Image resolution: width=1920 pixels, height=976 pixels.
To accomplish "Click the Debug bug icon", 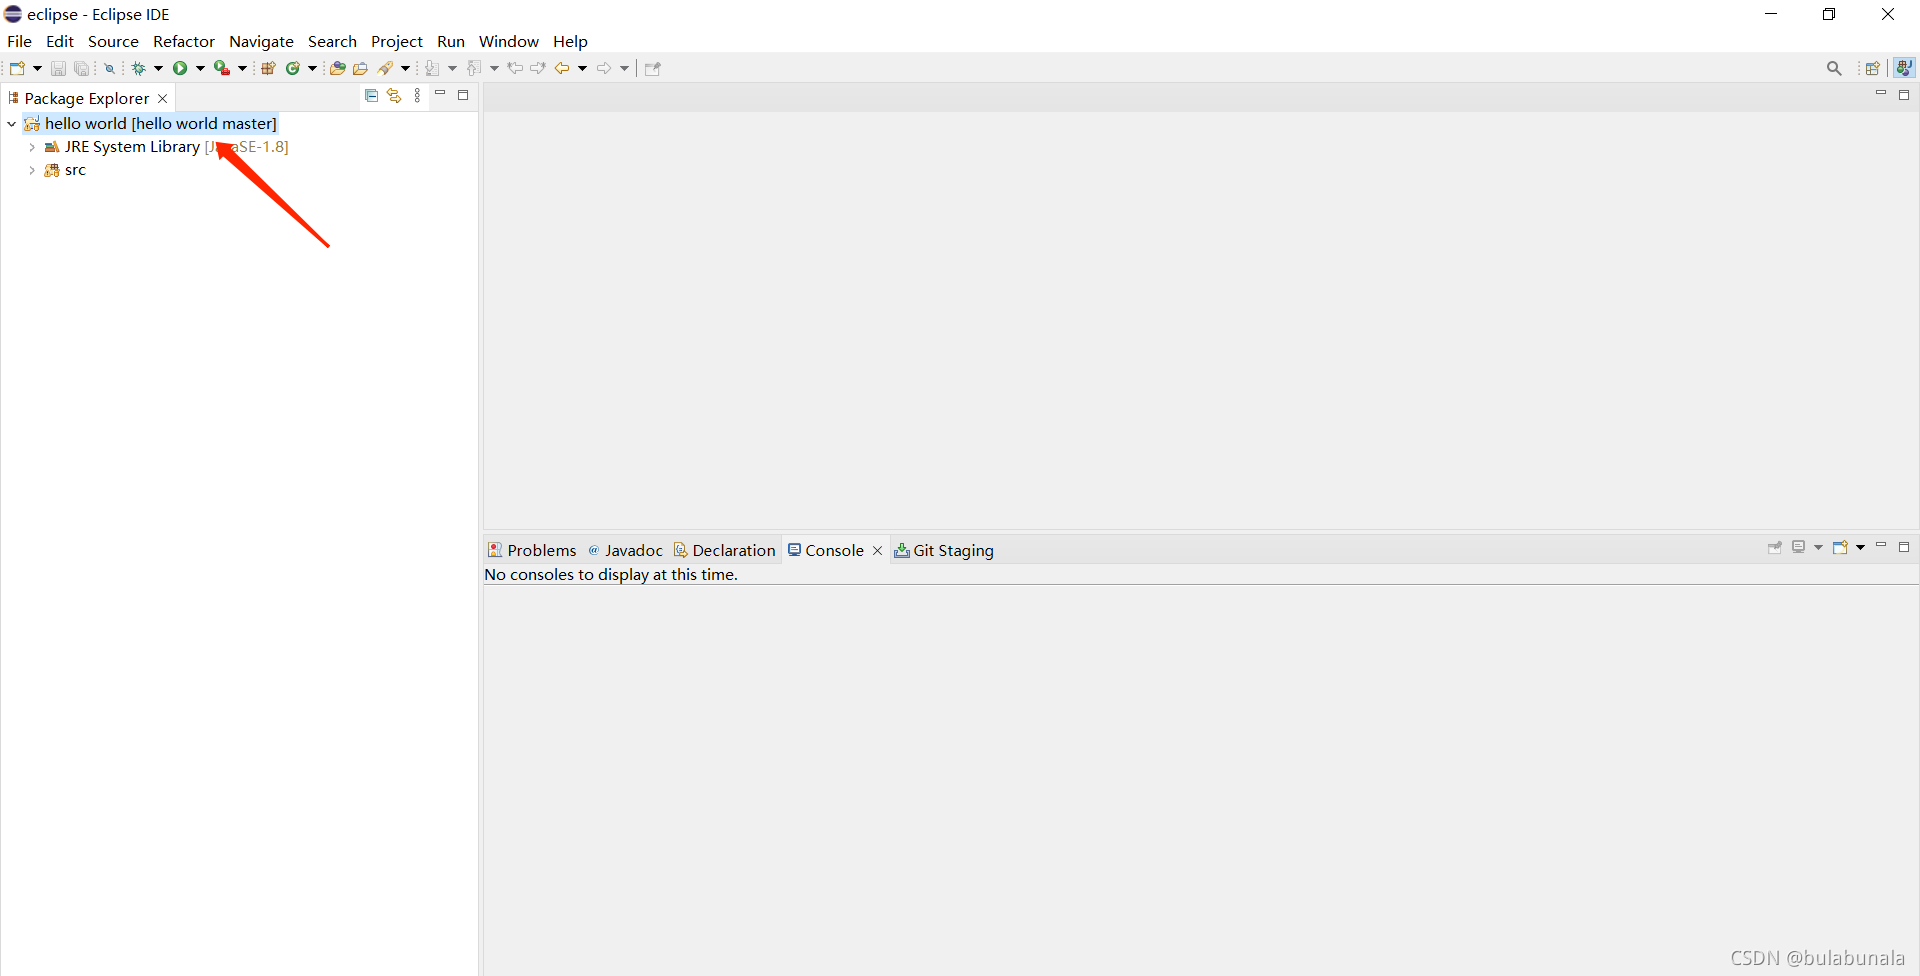I will (x=139, y=68).
